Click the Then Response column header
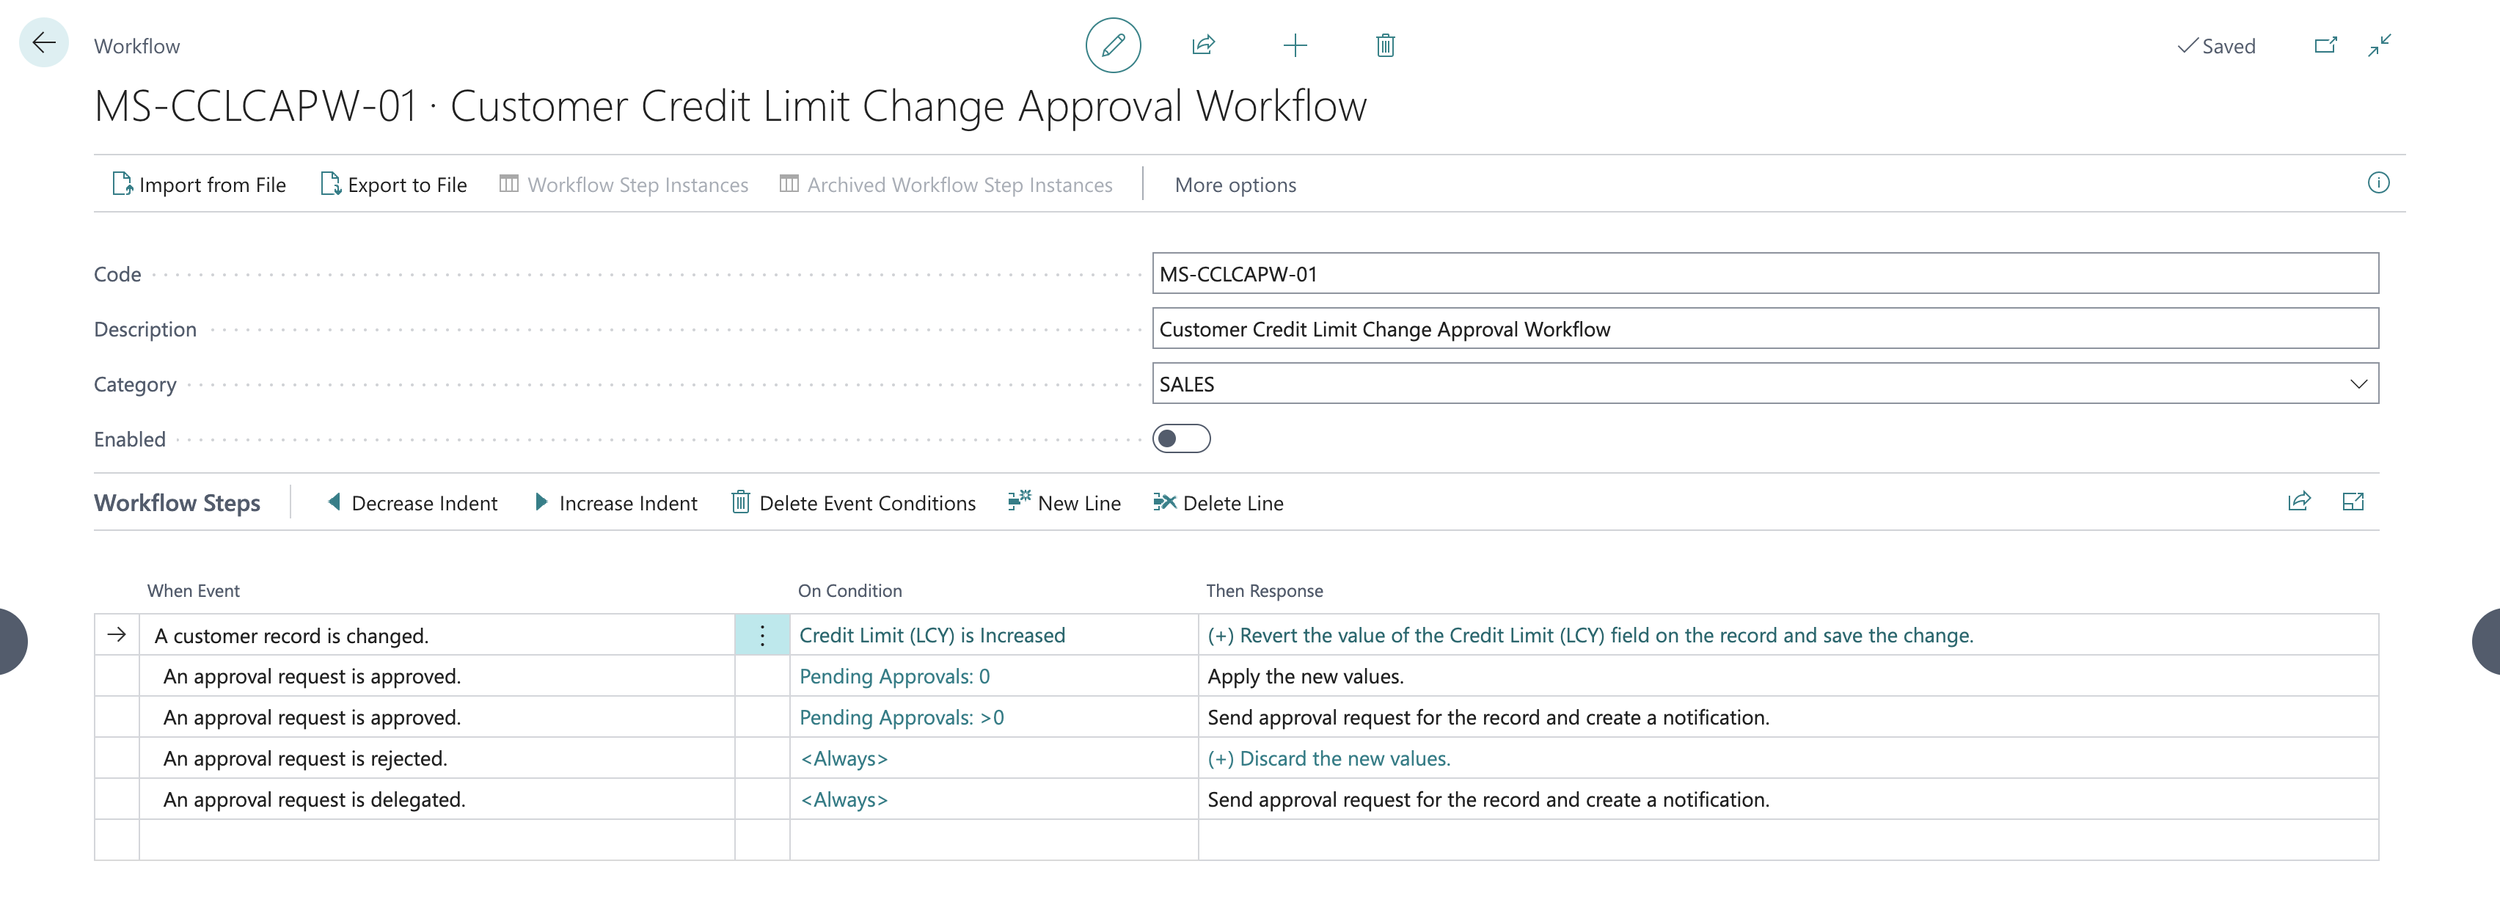2500x918 pixels. (x=1264, y=591)
